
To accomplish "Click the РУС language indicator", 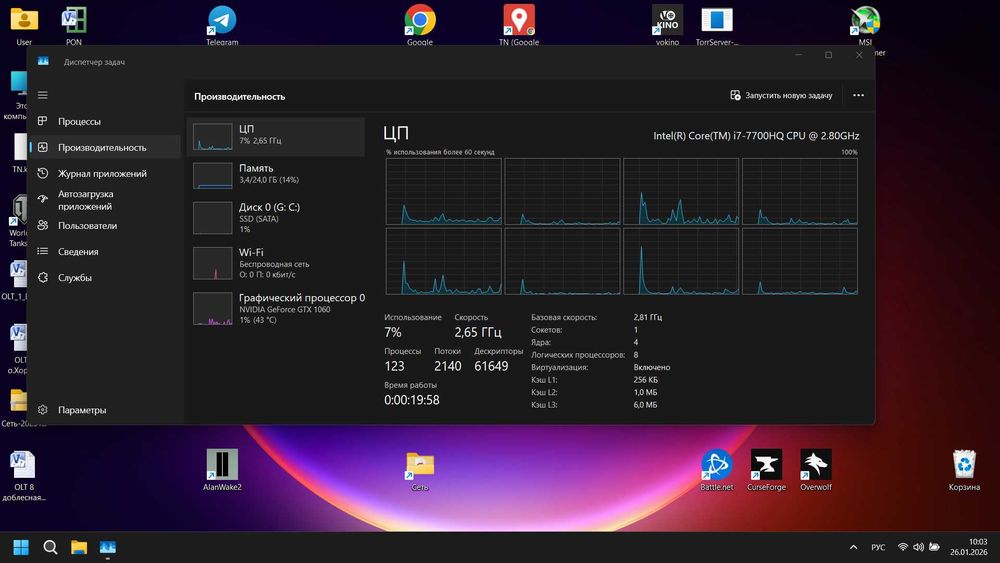I will pyautogui.click(x=878, y=547).
